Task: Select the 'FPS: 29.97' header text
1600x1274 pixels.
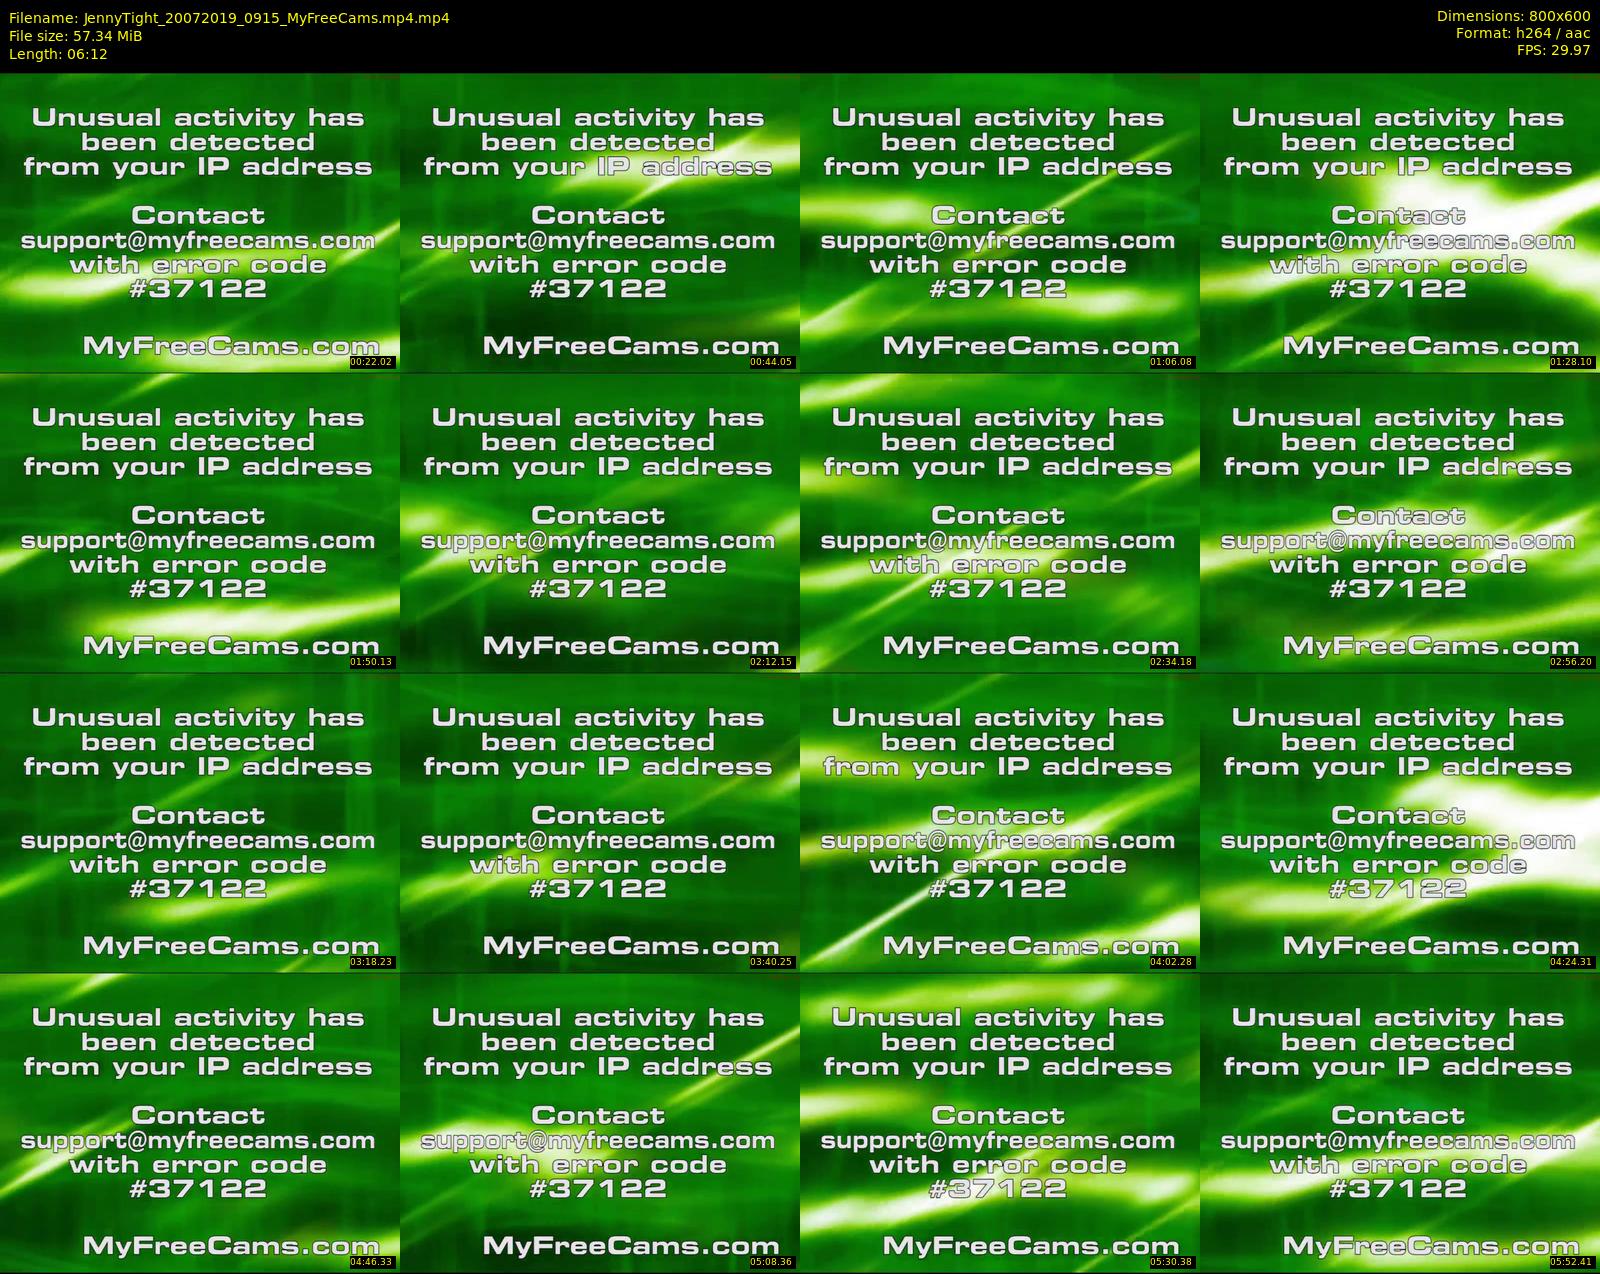Action: point(1553,50)
